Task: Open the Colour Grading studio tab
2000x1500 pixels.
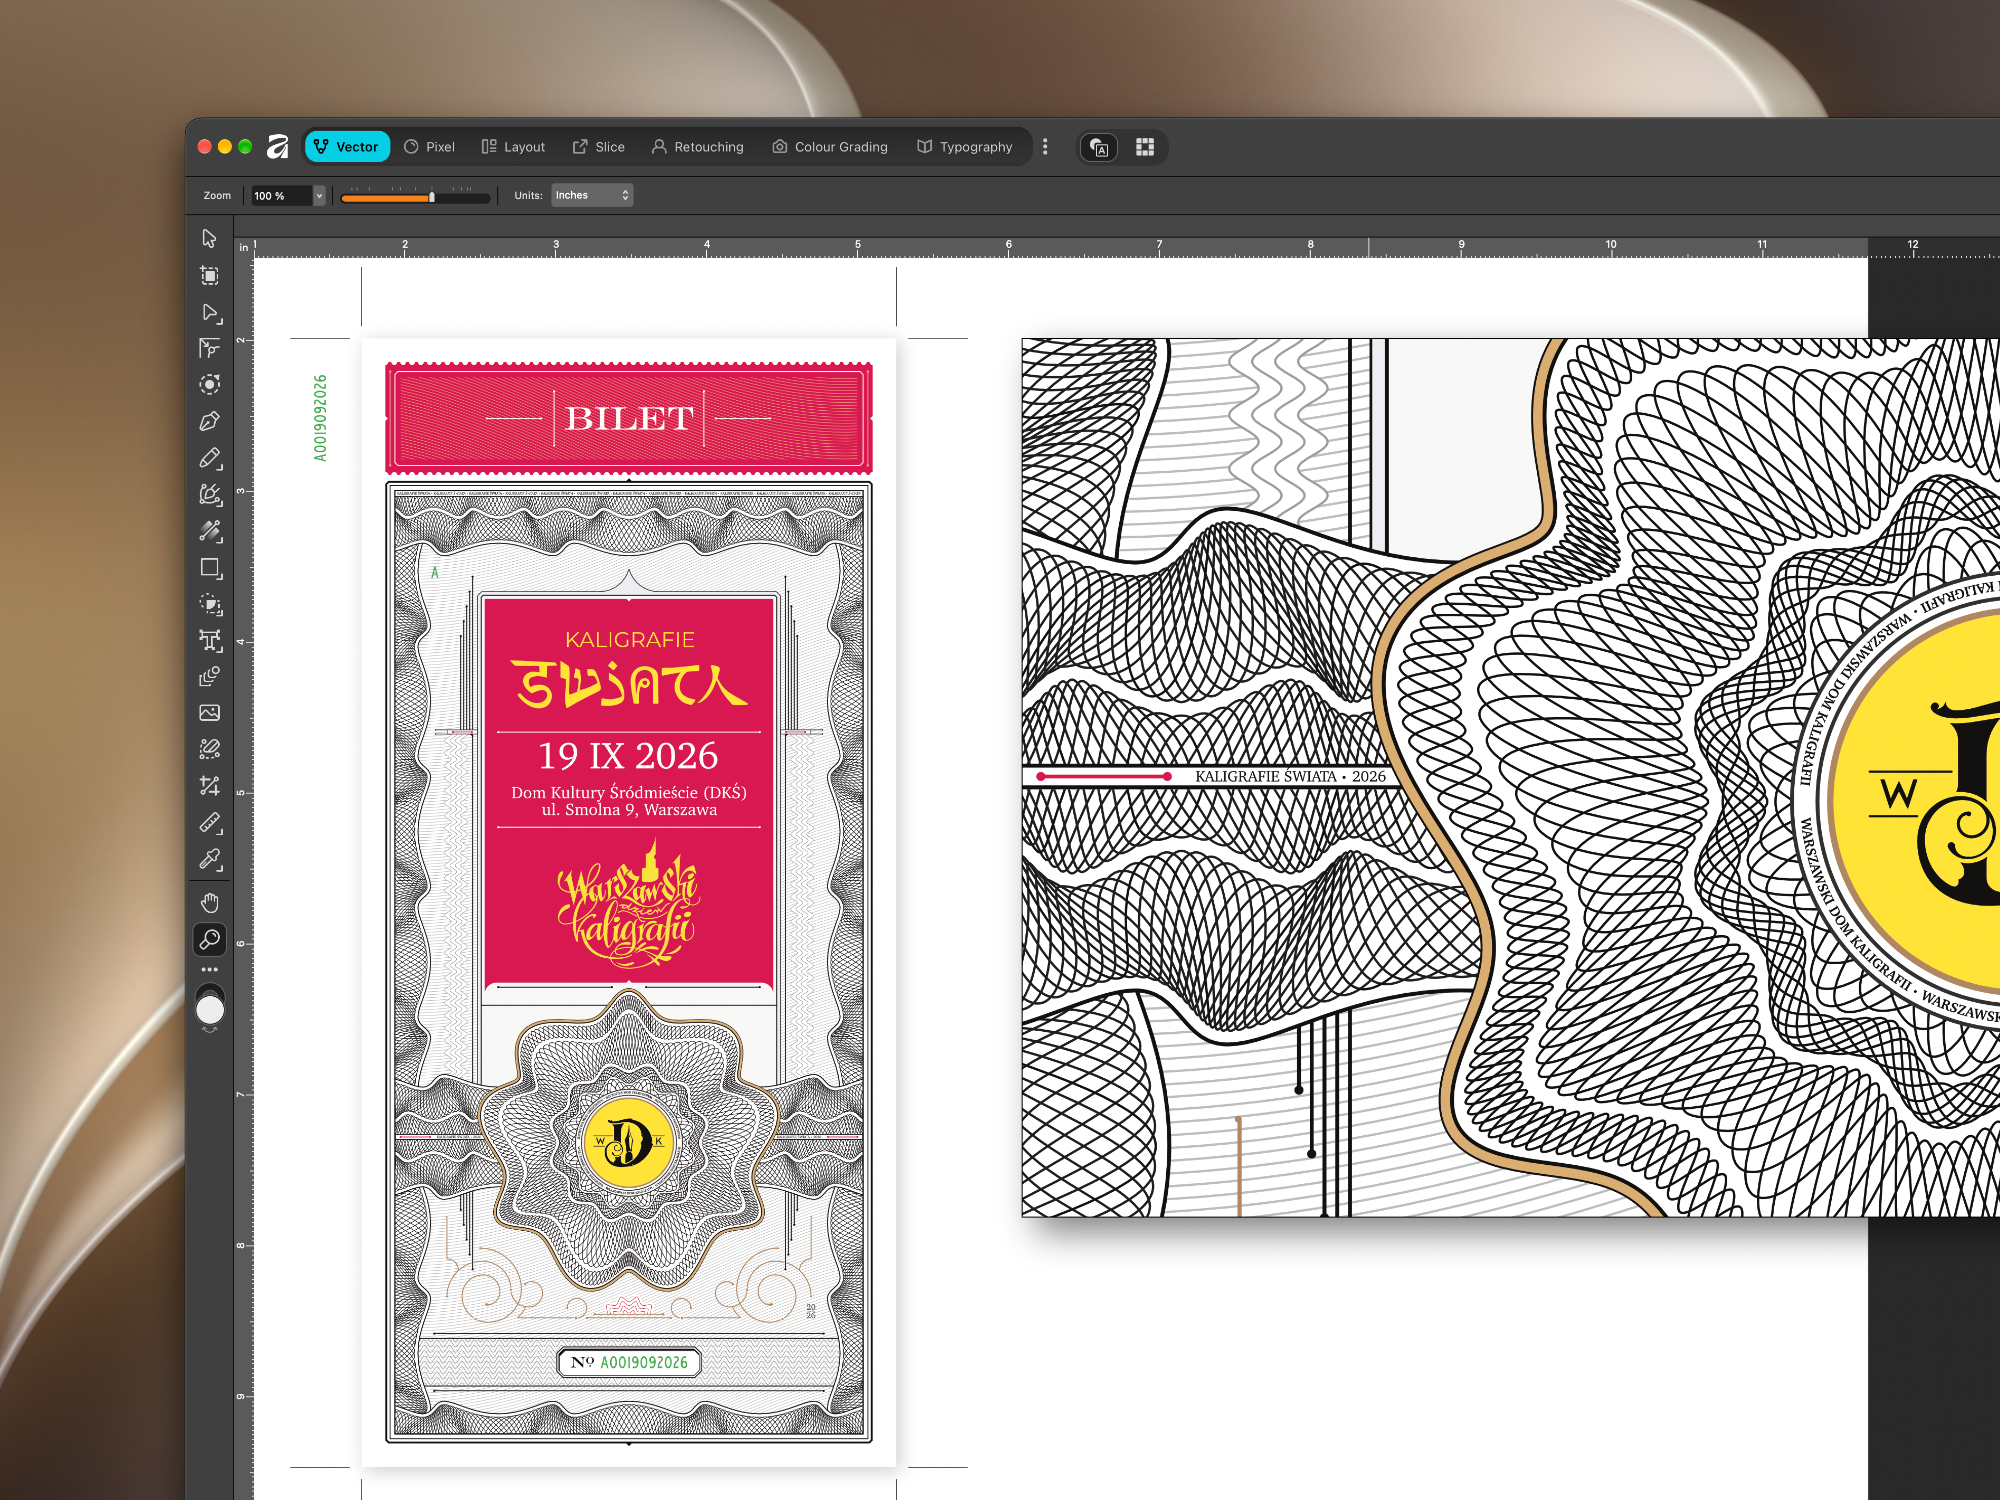Action: tap(830, 147)
